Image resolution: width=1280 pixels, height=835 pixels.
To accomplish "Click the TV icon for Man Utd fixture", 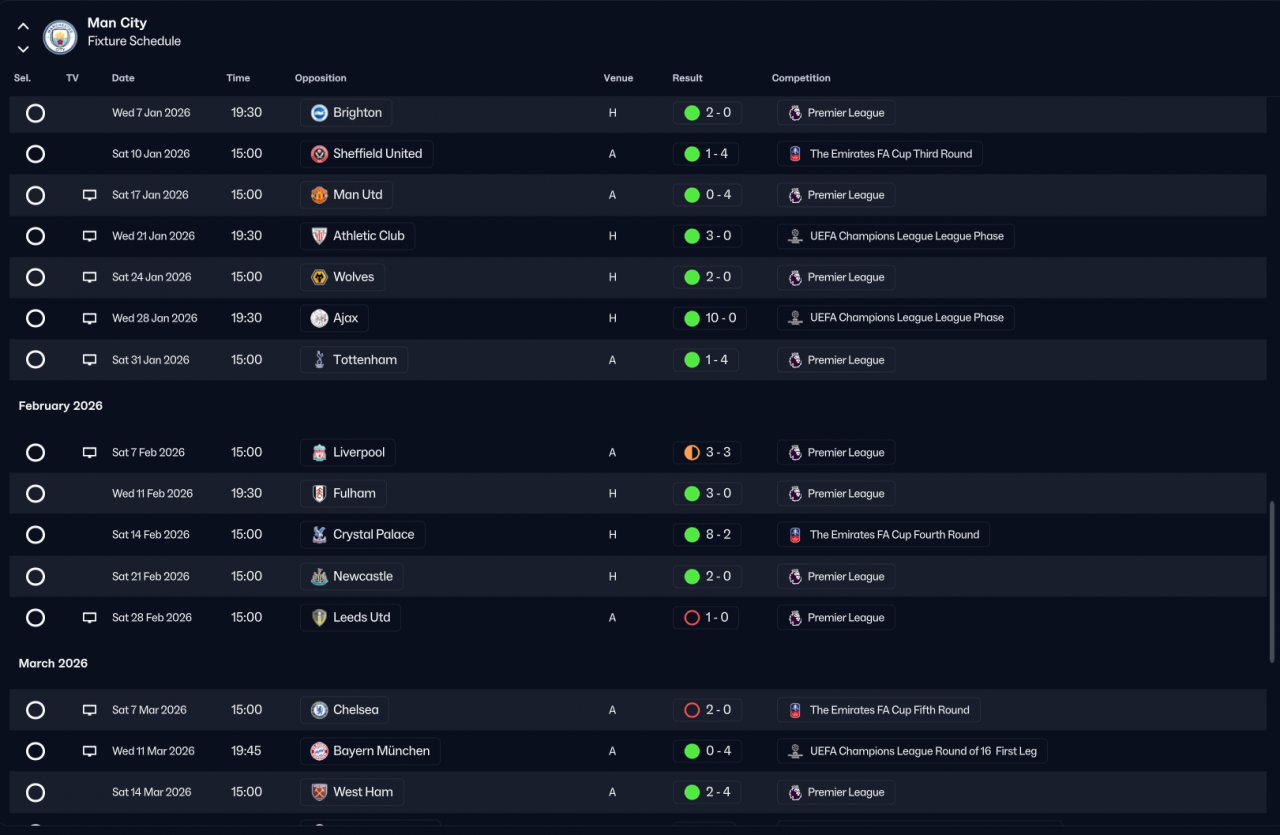I will tap(90, 195).
